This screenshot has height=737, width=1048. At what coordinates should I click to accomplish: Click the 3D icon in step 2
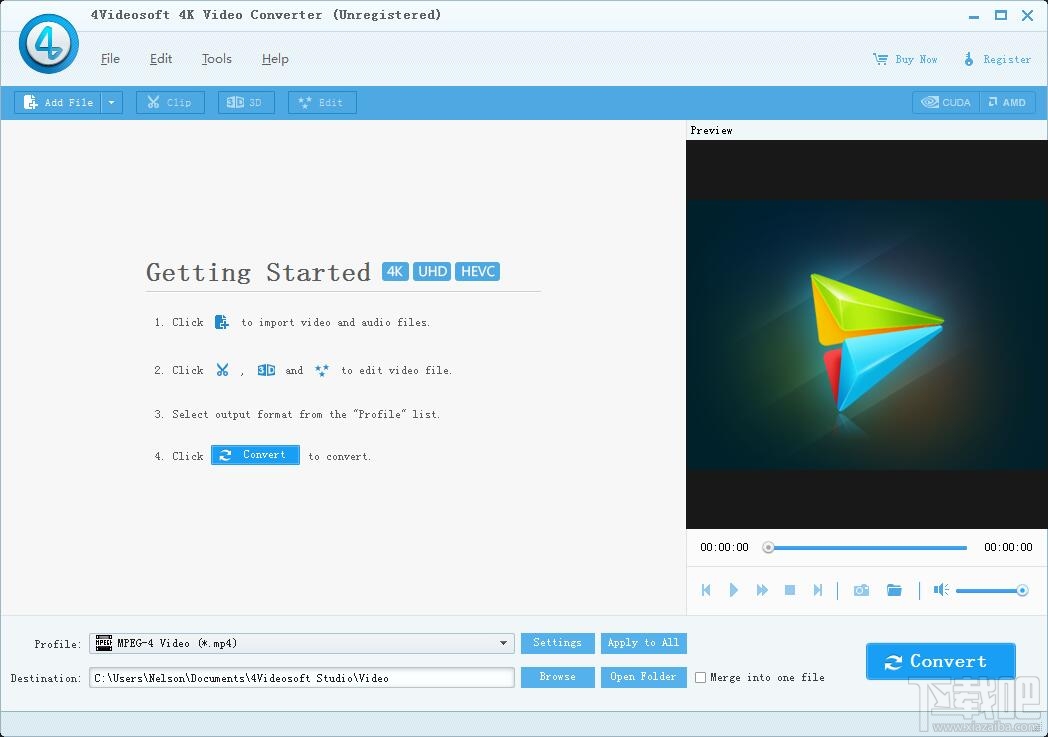[266, 370]
